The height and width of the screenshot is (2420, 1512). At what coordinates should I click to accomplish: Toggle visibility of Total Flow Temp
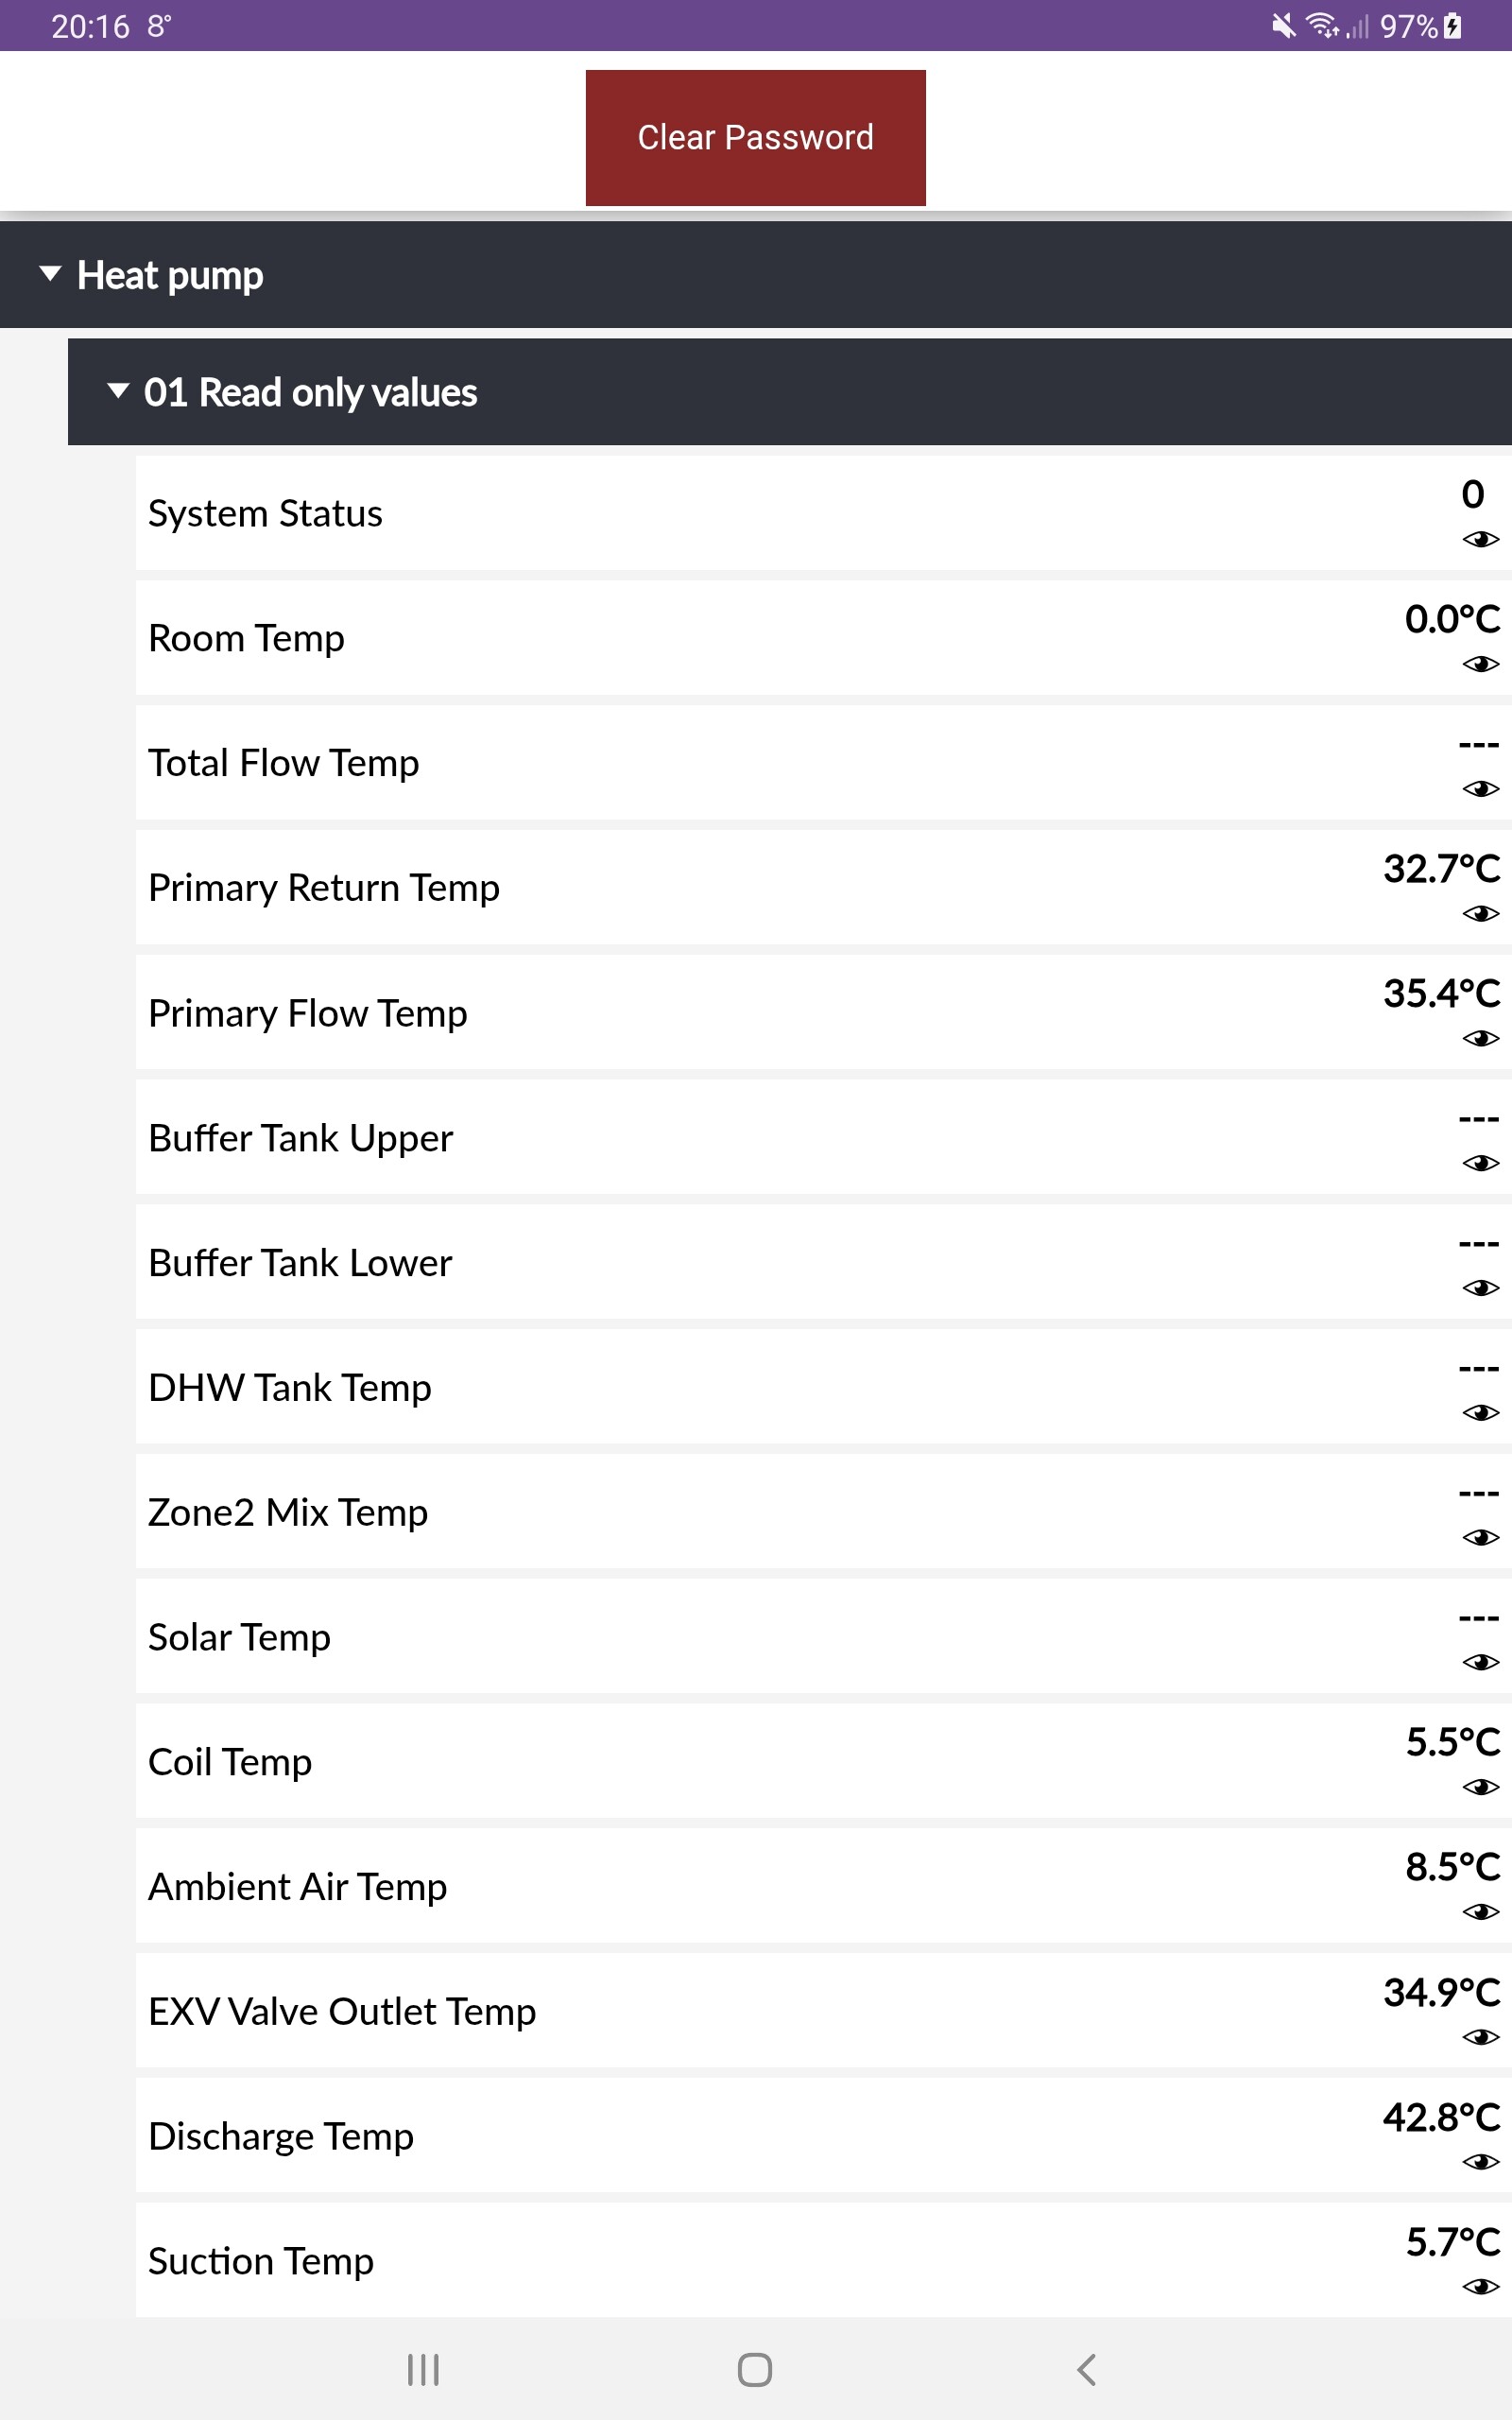pos(1480,789)
